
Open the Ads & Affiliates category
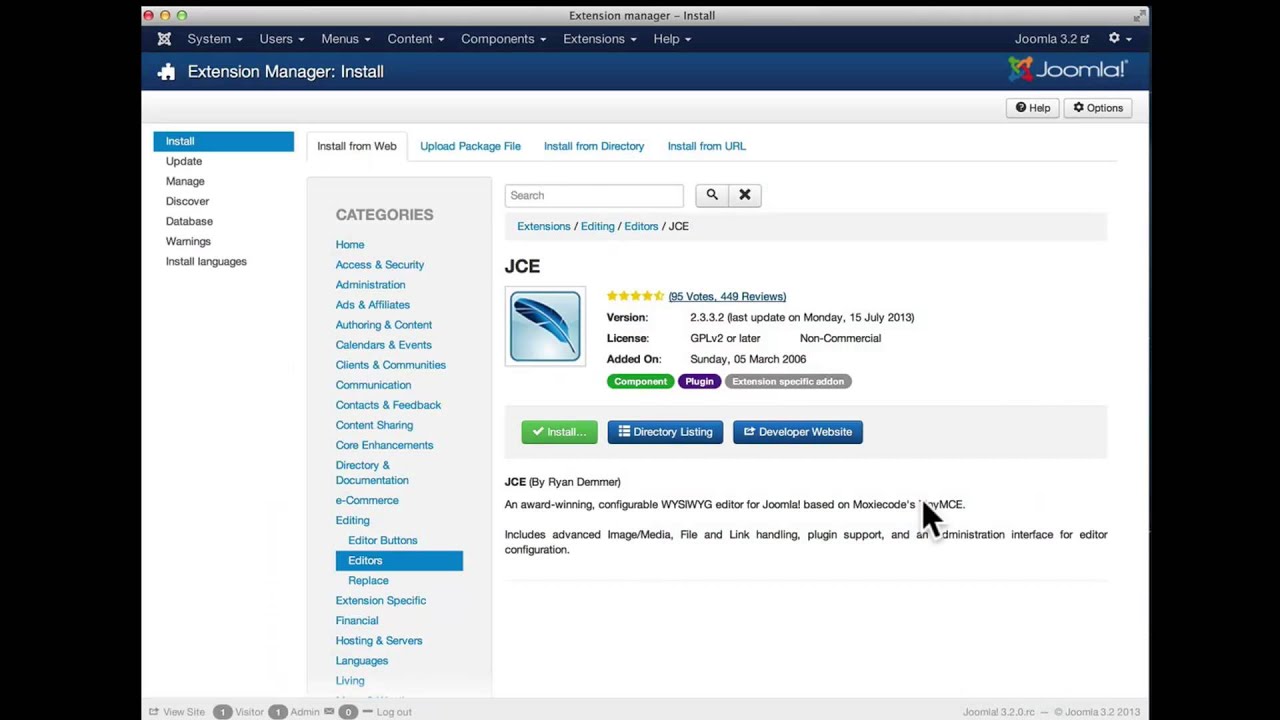click(373, 304)
